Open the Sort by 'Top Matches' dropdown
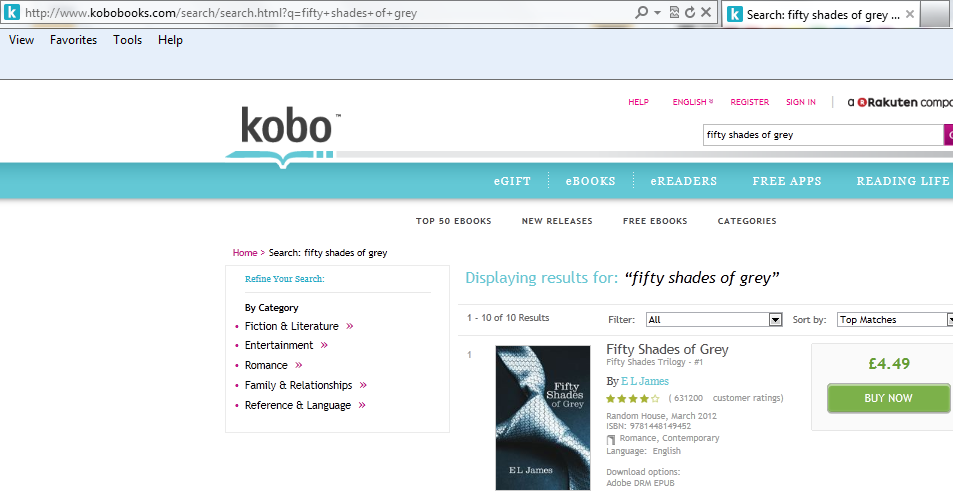The height and width of the screenshot is (493, 953). 895,320
